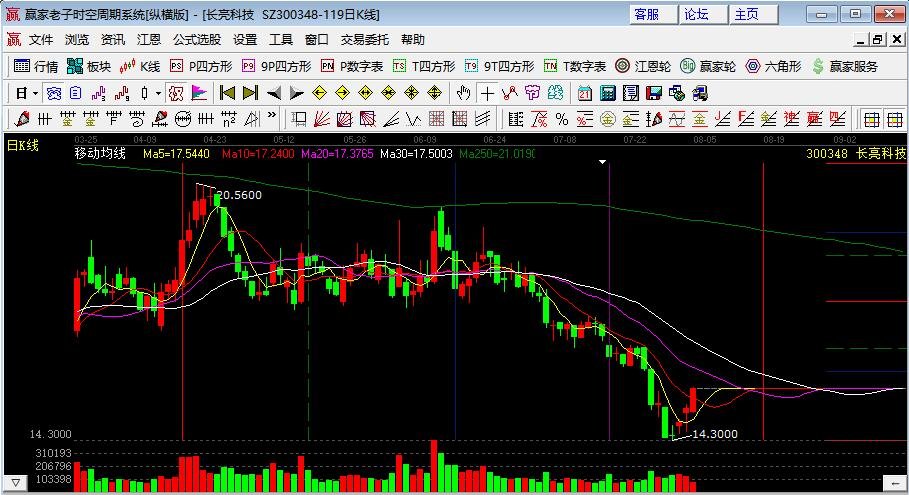Image resolution: width=909 pixels, height=495 pixels.
Task: Click the 移动均线 indicator label
Action: [x=100, y=153]
